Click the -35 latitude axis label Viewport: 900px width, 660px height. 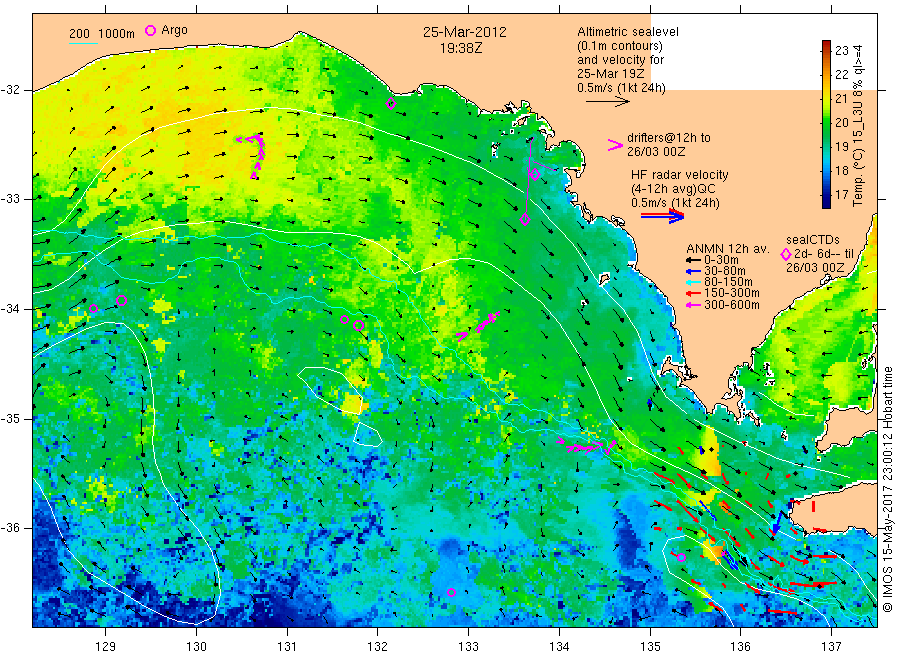coord(10,418)
